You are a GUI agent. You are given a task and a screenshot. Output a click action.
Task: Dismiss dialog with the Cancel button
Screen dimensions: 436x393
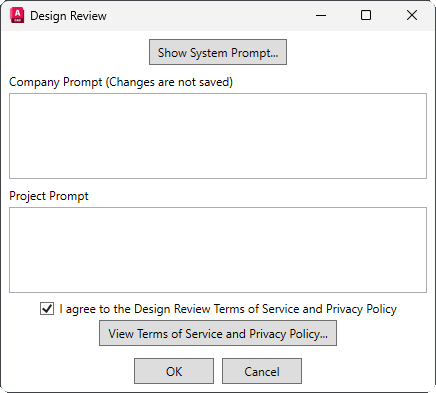pyautogui.click(x=262, y=371)
